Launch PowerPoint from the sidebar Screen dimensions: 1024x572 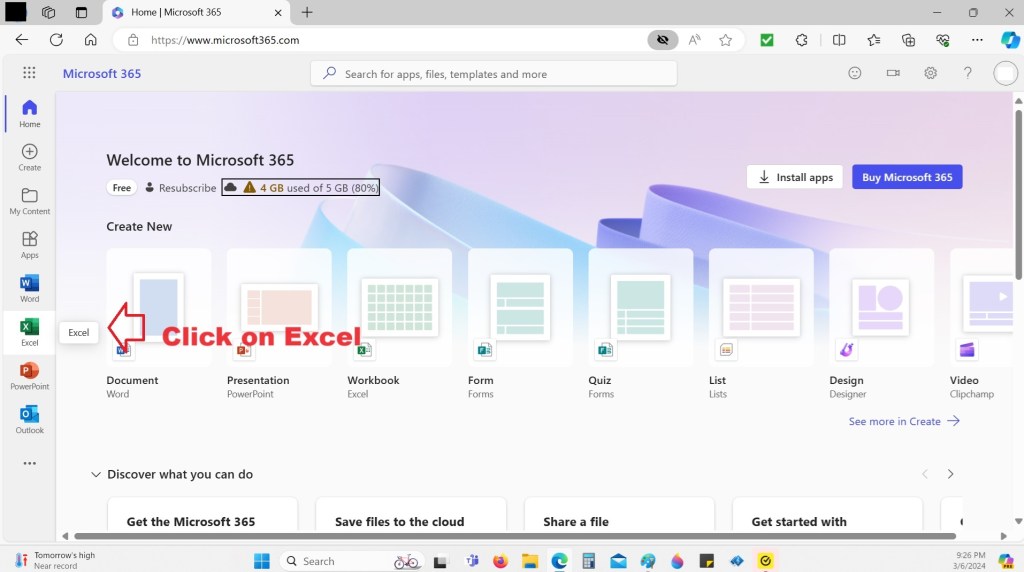pos(29,375)
